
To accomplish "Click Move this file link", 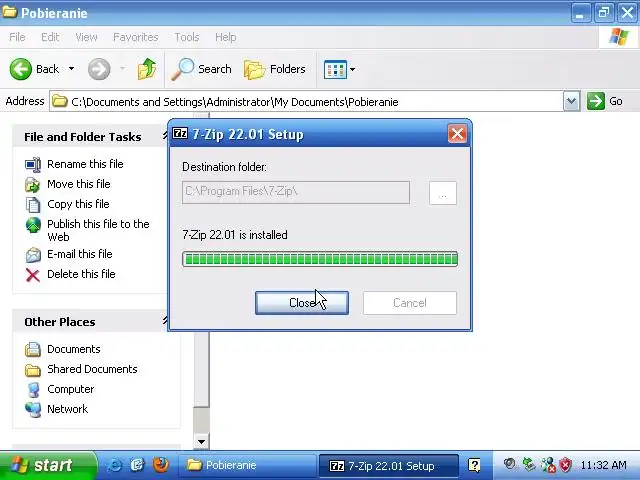I will [79, 184].
